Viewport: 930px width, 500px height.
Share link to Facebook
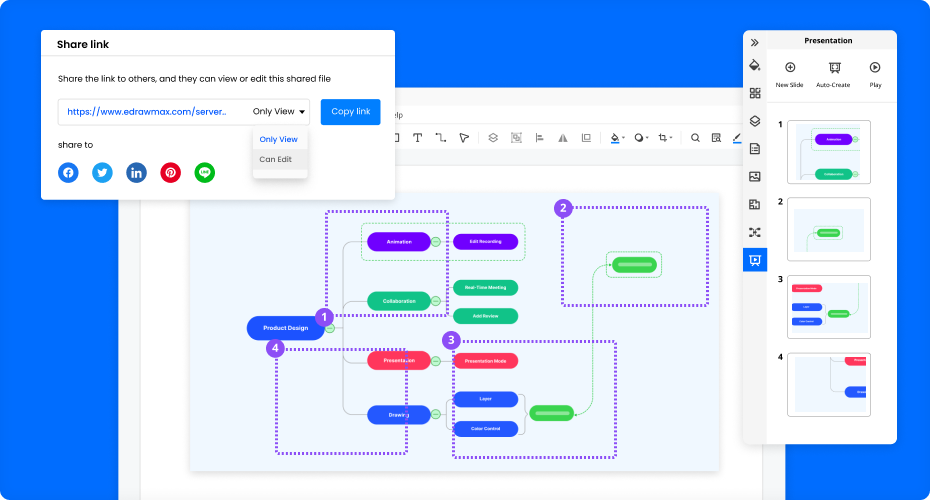coord(68,173)
